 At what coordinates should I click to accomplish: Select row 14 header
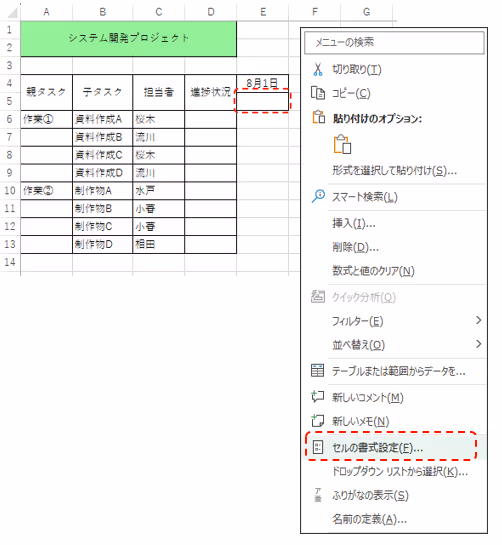10,262
